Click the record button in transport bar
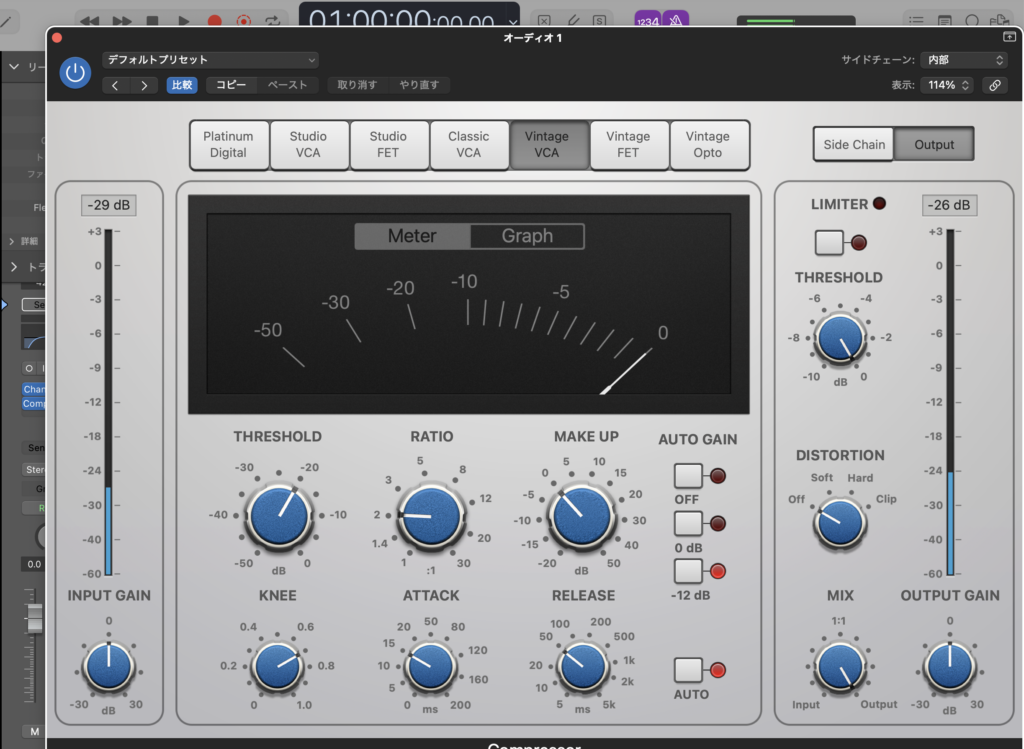The image size is (1024, 749). click(x=214, y=20)
